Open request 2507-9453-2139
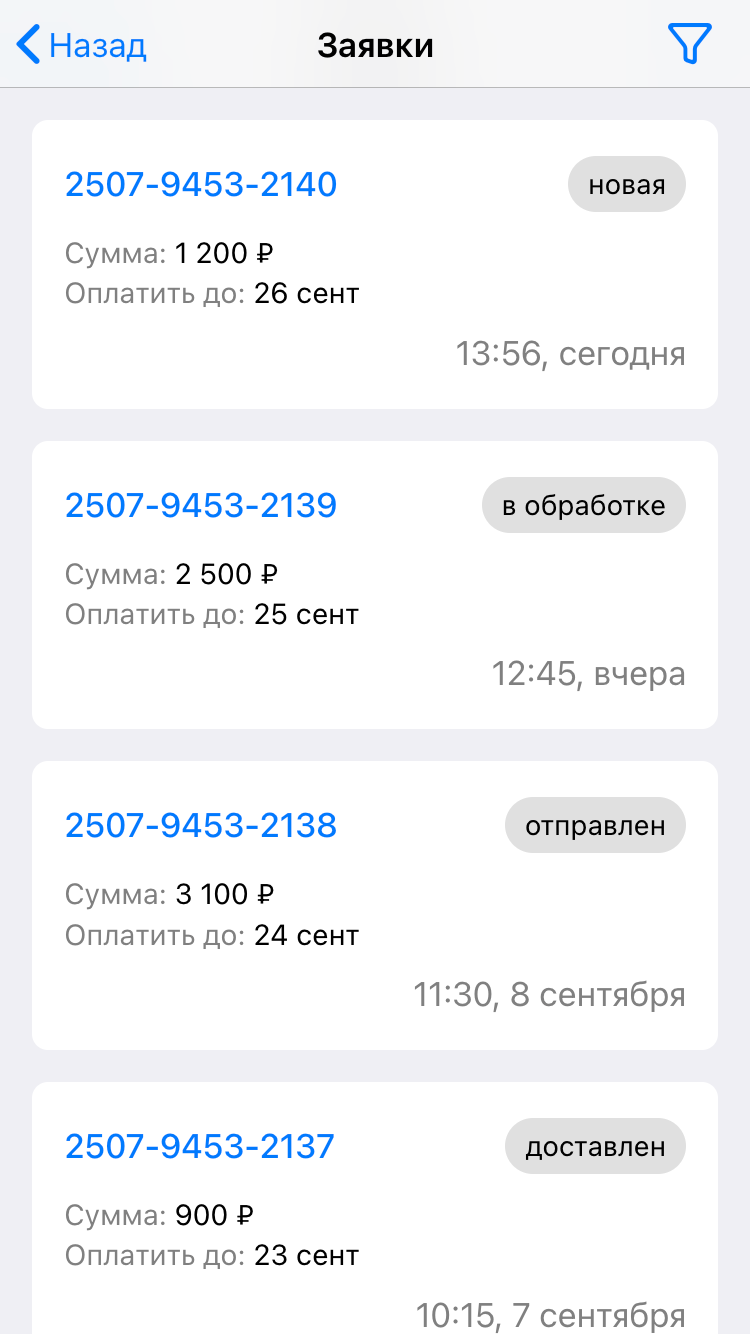750x1334 pixels. coord(201,505)
